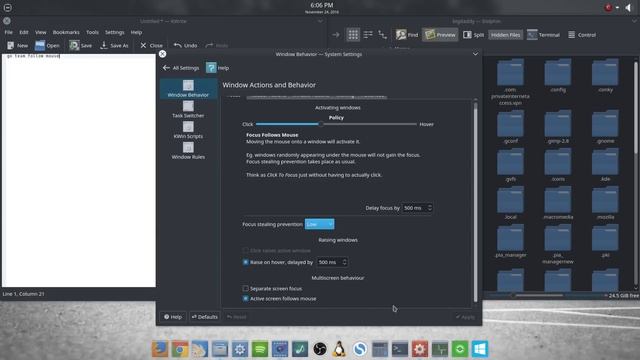Click inside the Kwrite text editing area
Screen dimensions: 640x360
pyautogui.click(x=79, y=171)
